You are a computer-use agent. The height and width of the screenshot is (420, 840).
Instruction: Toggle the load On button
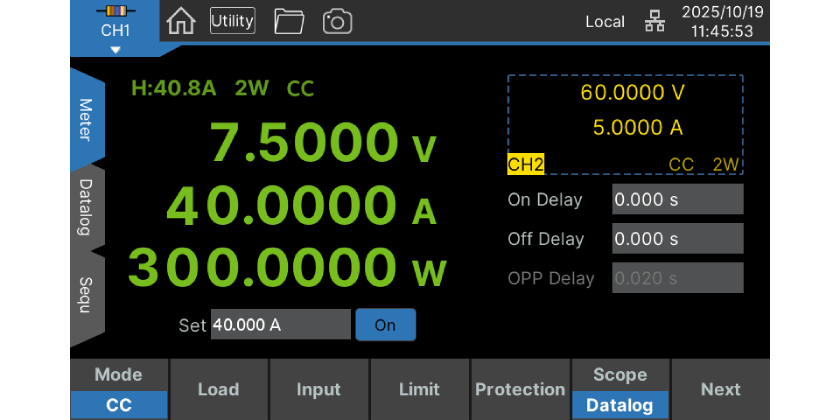point(385,325)
